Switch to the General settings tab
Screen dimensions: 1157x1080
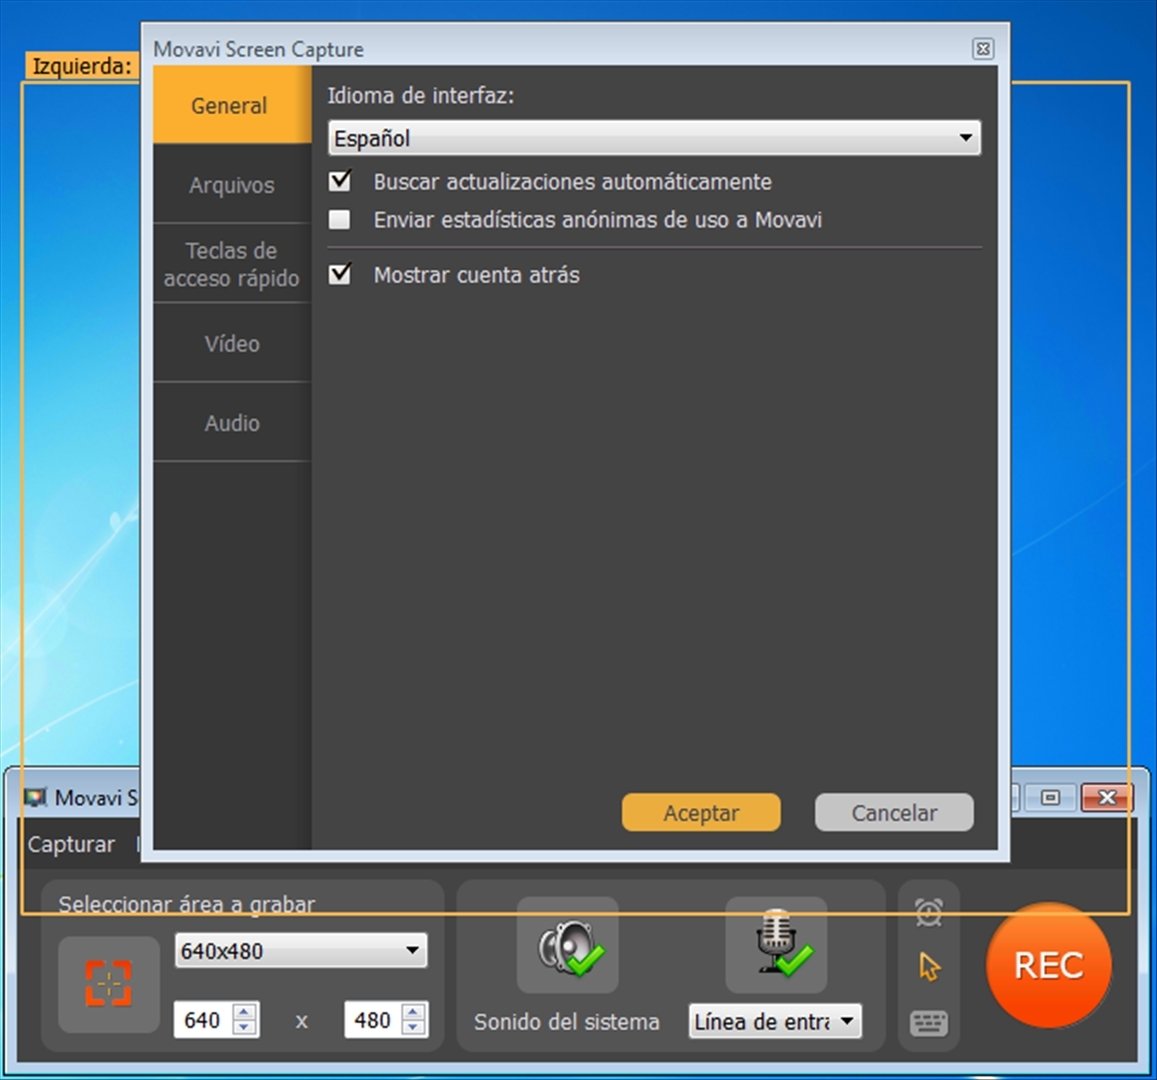tap(232, 105)
